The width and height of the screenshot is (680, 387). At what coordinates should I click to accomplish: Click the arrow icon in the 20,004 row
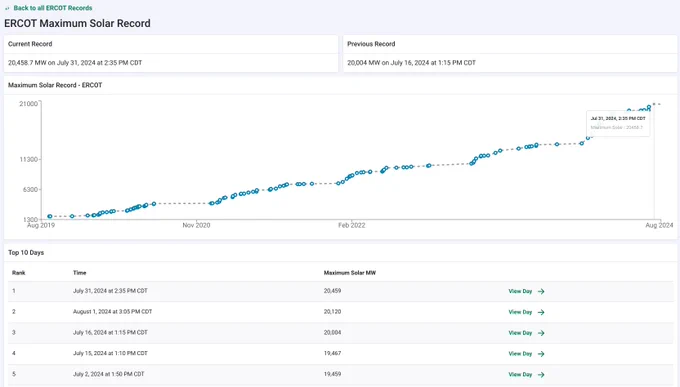point(541,333)
